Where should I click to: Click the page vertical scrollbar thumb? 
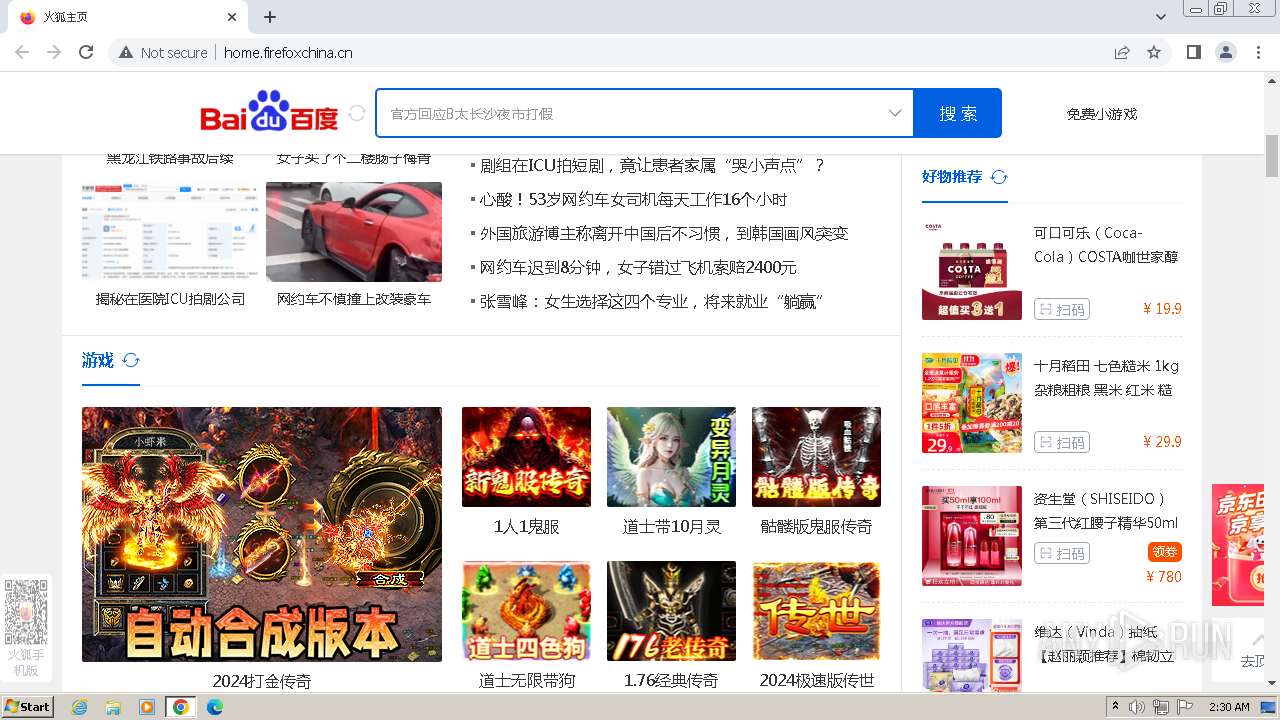[1272, 156]
